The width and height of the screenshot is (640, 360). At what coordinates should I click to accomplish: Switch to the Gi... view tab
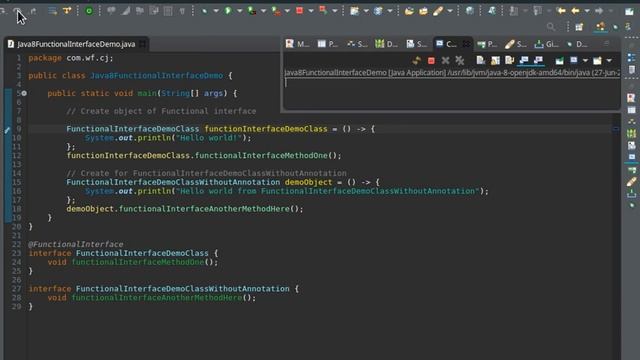(547, 44)
